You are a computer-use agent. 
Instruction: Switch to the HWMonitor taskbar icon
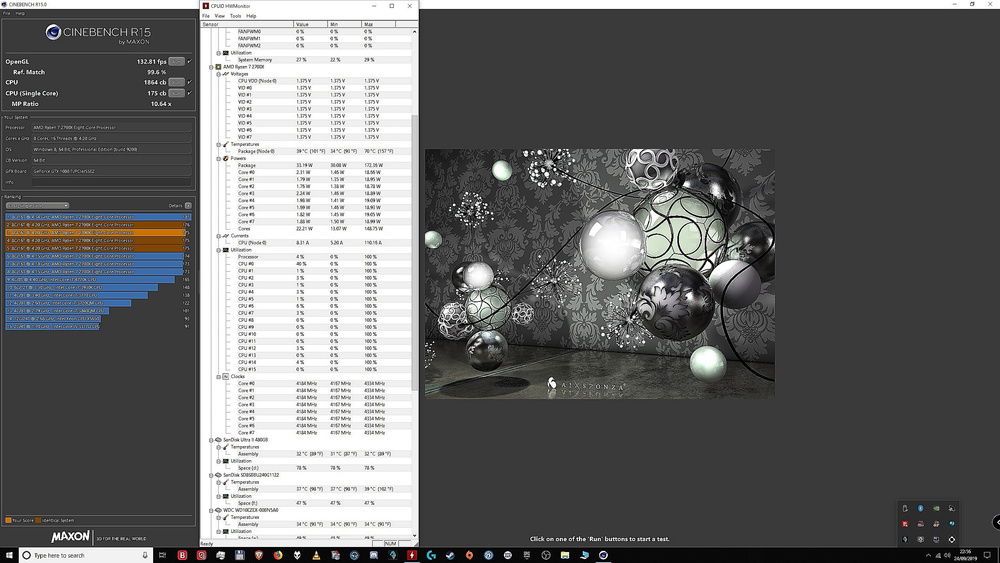[x=411, y=555]
